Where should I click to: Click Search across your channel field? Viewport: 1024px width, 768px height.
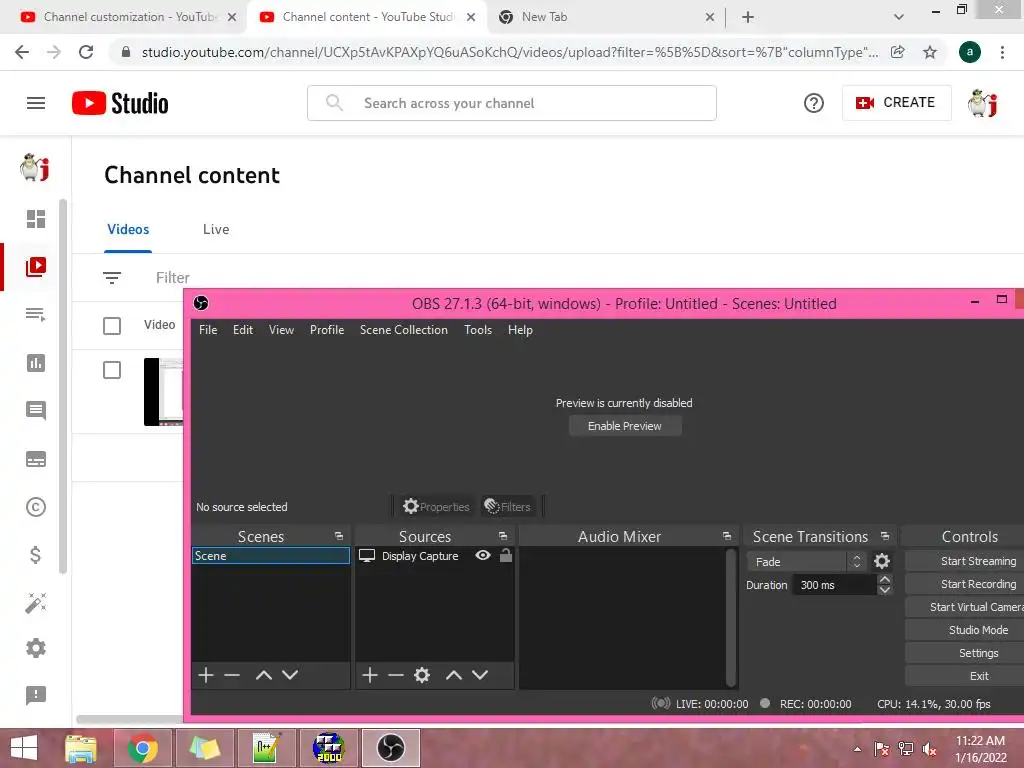pyautogui.click(x=512, y=103)
